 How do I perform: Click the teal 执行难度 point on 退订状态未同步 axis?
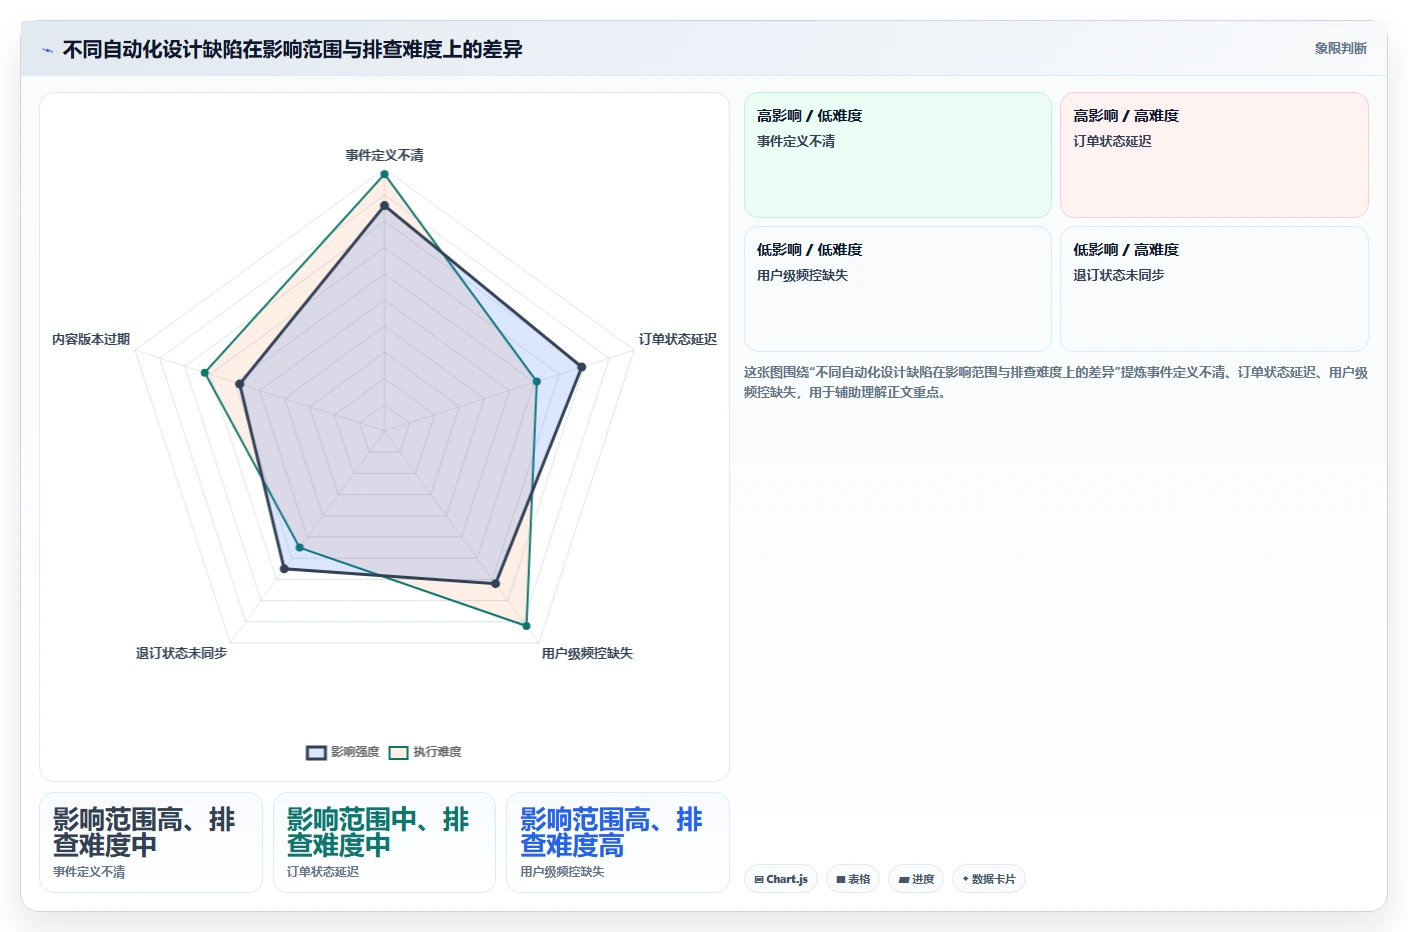[299, 548]
